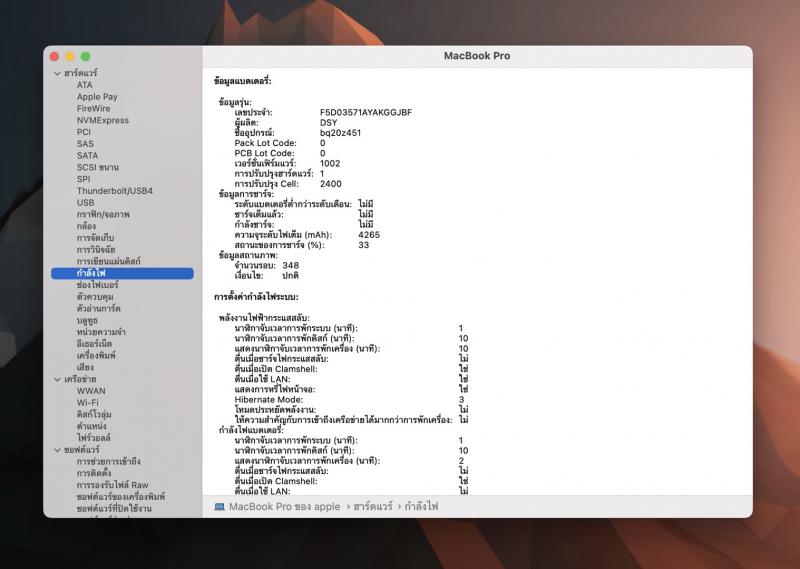
Task: Select NVMExpress in the sidebar
Action: pyautogui.click(x=103, y=120)
